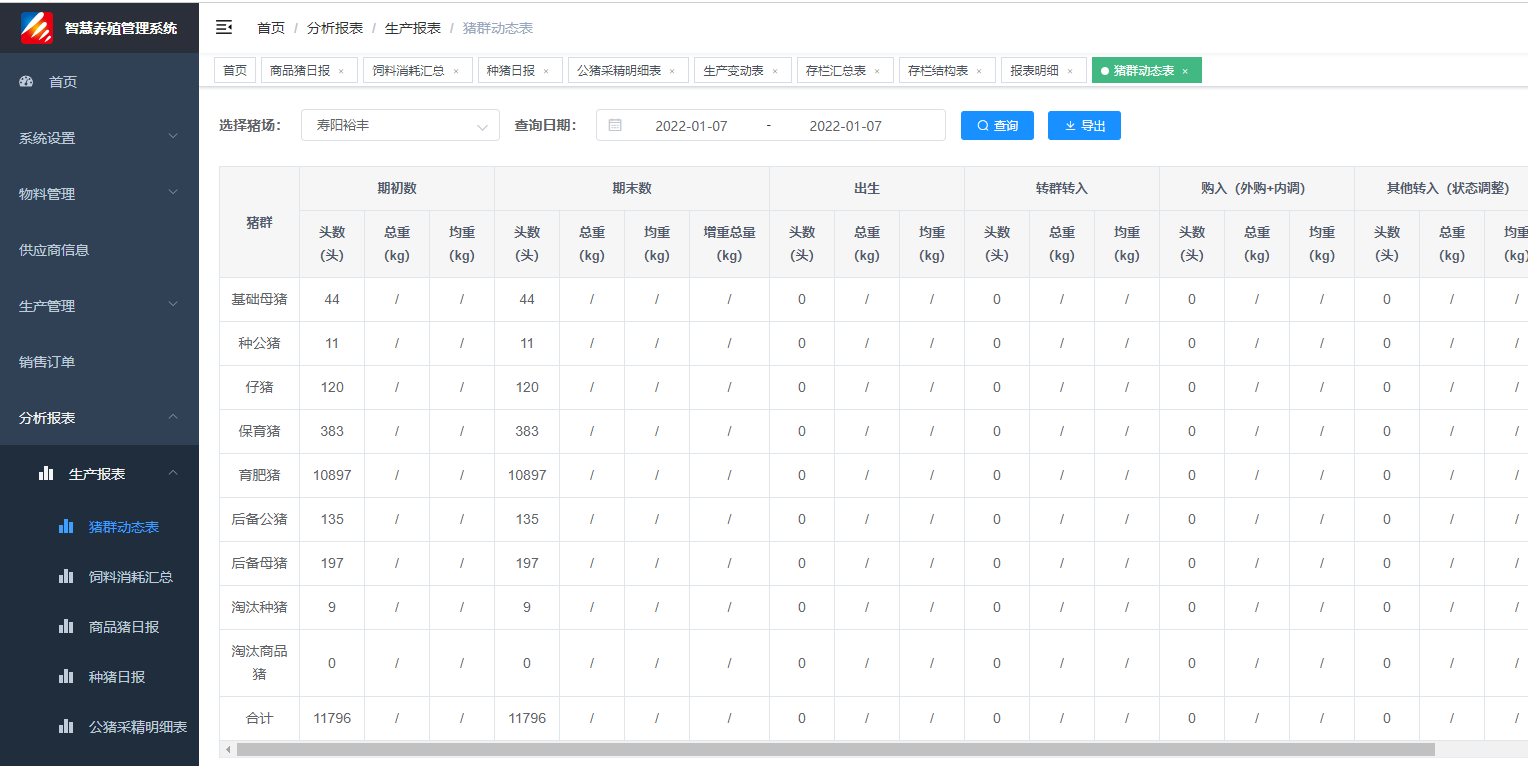Open the 选择猪场 dropdown showing 寿阳裕丰
Image resolution: width=1528 pixels, height=766 pixels.
400,126
